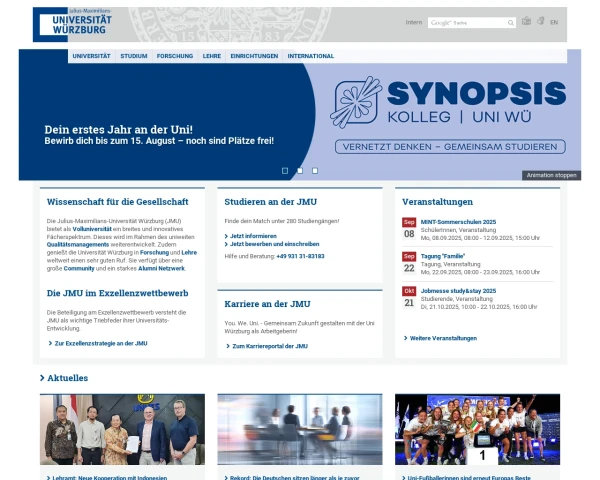Viewport: 600px width, 480px height.
Task: Open the Lehre link in text
Action: point(189,253)
